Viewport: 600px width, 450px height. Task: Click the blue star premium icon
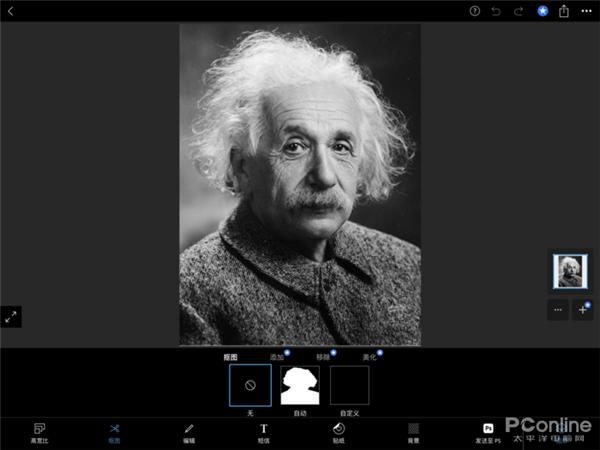pos(543,11)
